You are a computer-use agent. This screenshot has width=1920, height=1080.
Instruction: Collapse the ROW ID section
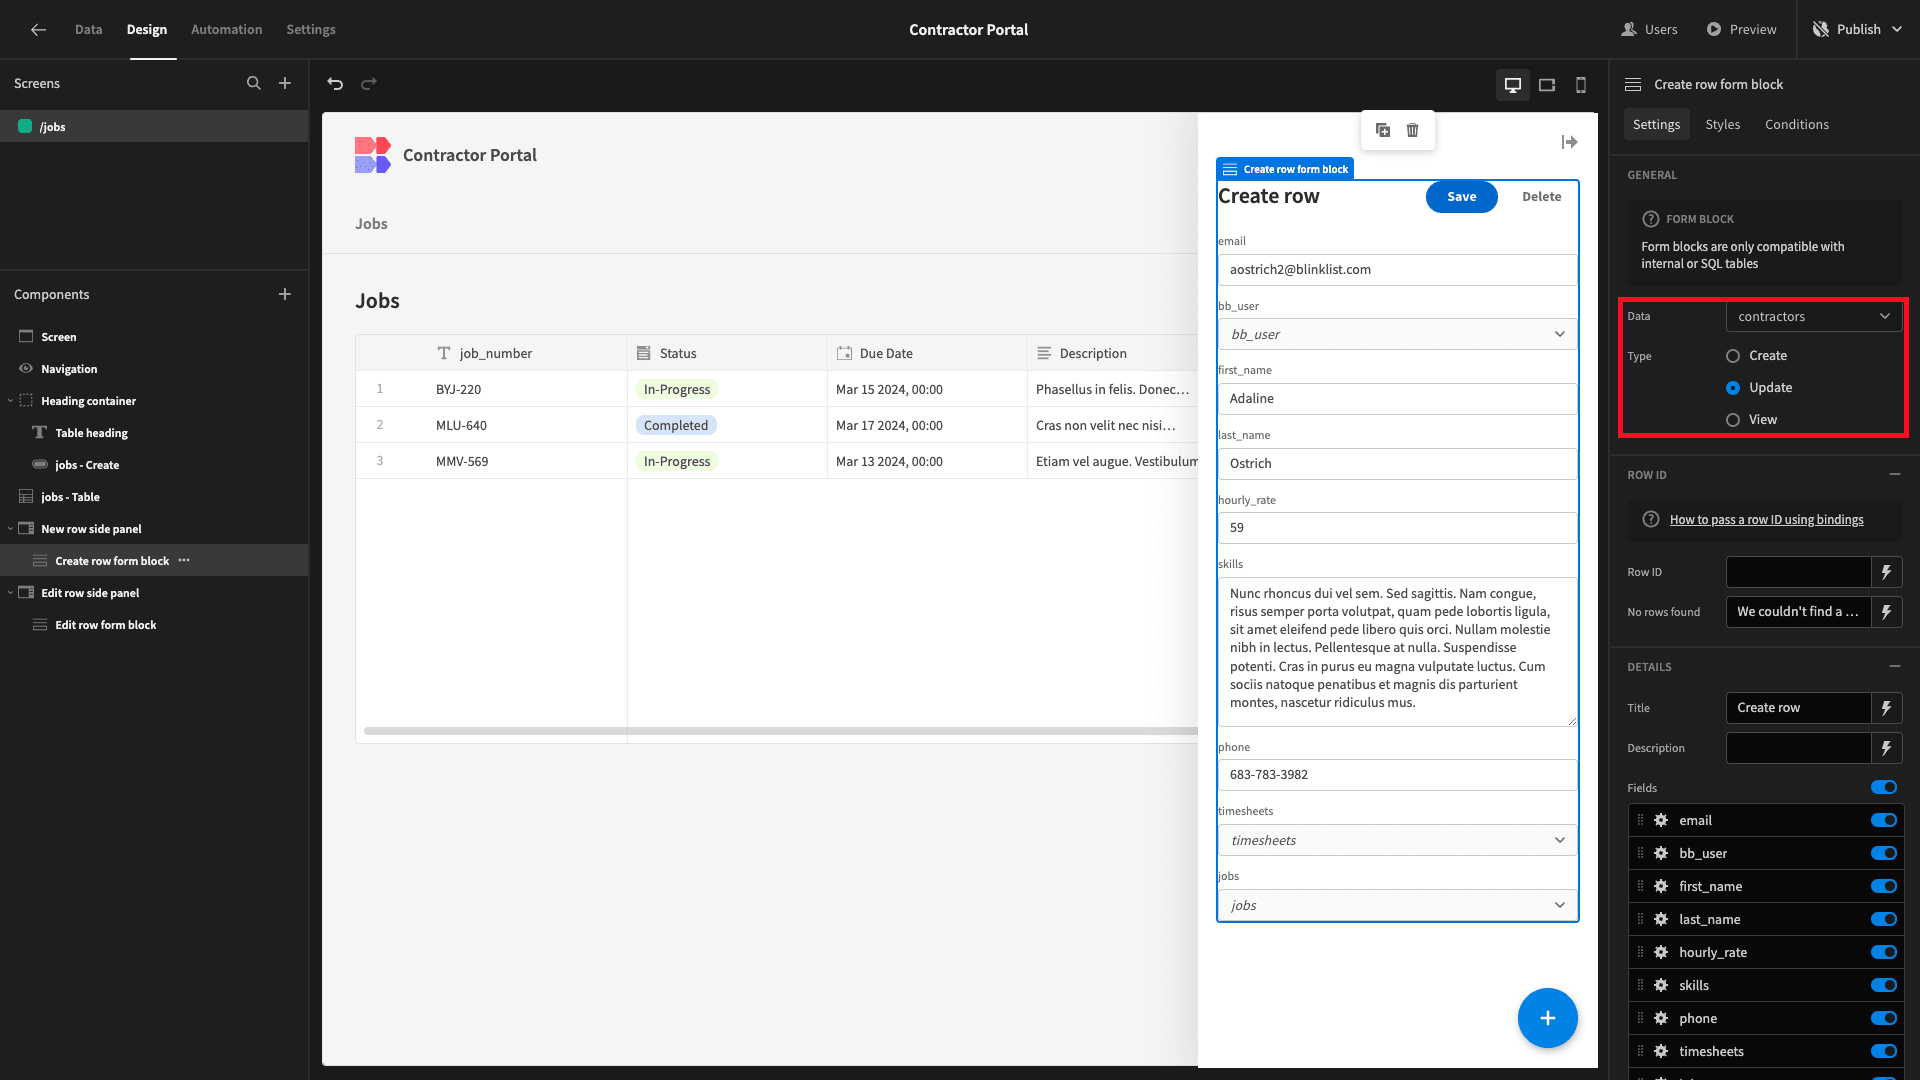tap(1895, 474)
